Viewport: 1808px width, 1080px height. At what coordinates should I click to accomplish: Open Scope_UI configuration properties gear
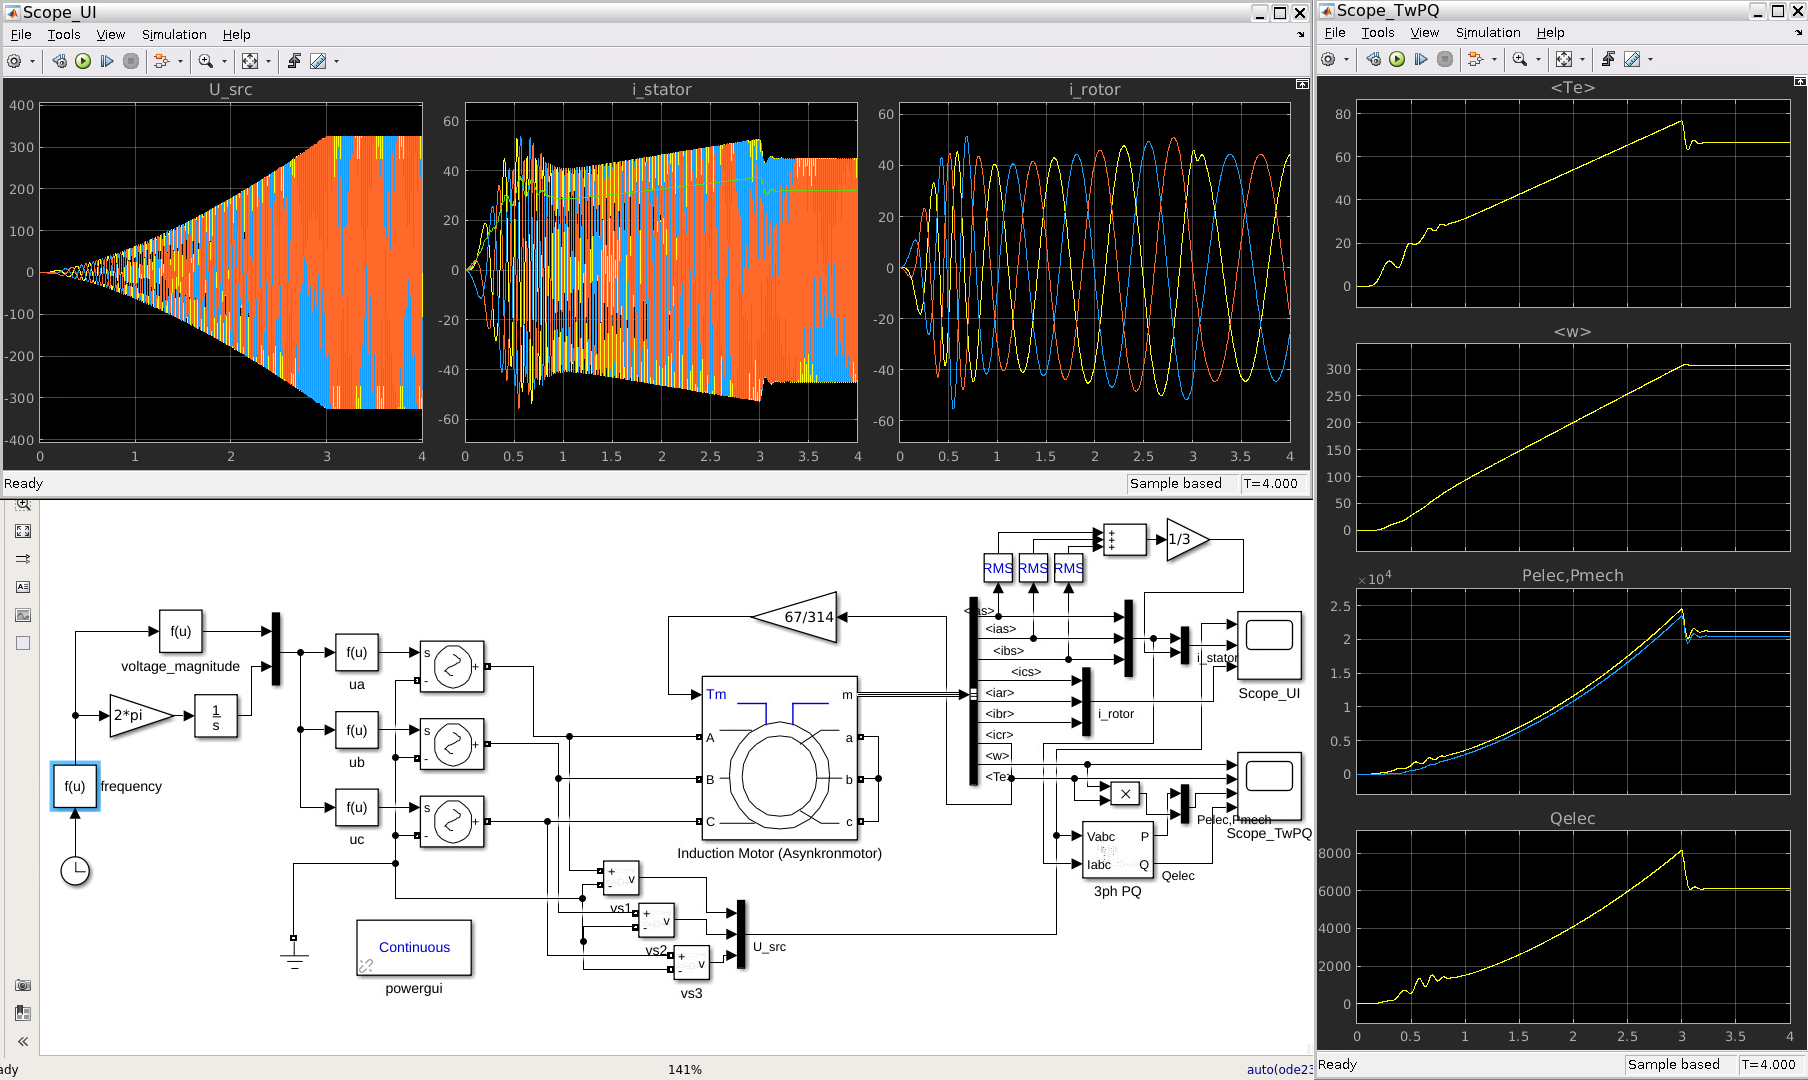click(14, 61)
